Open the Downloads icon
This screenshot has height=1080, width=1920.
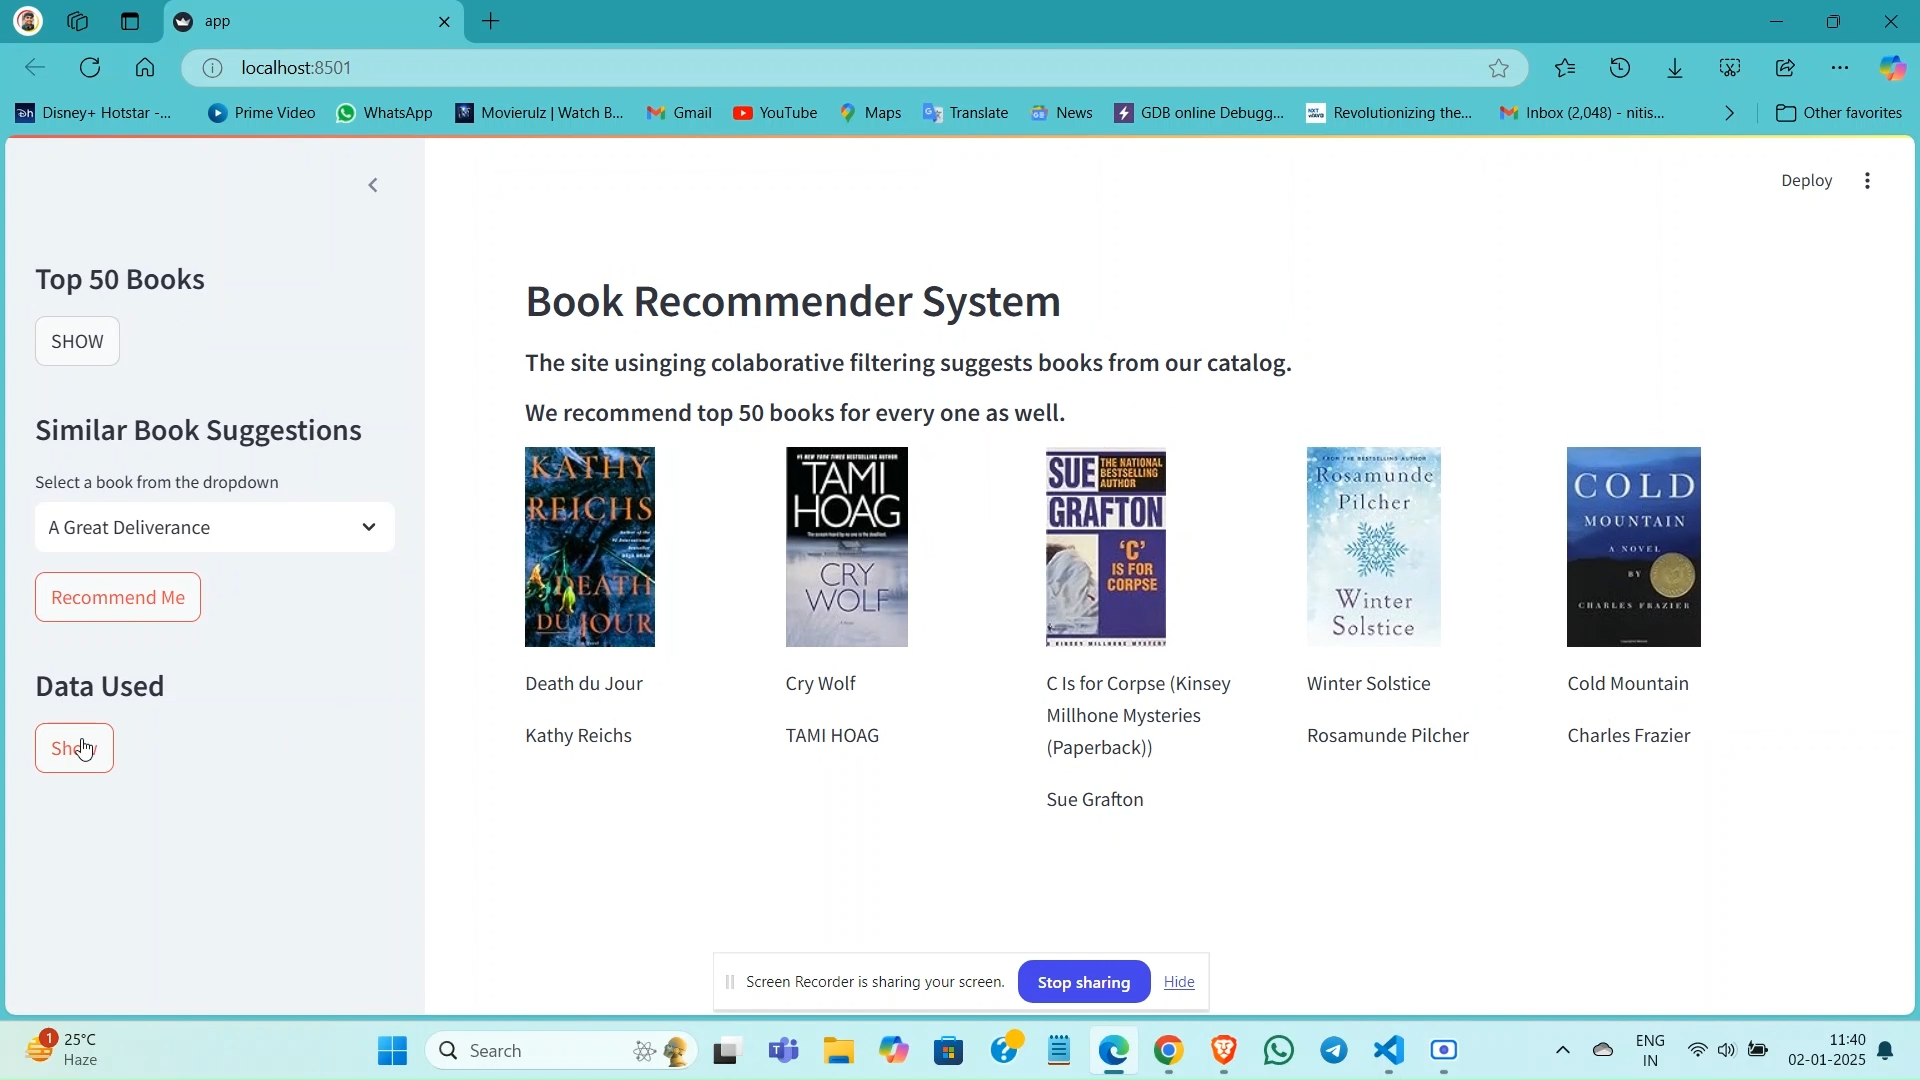(1676, 68)
